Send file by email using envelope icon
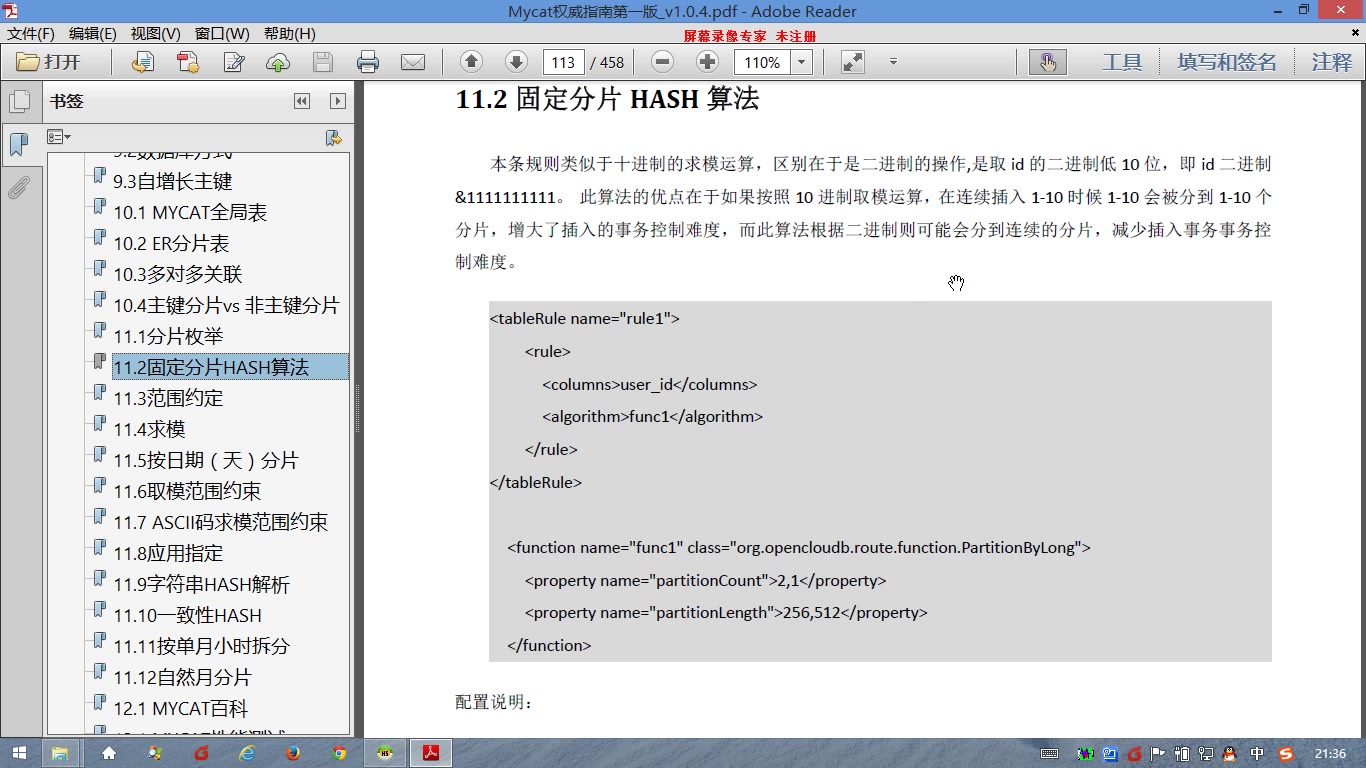This screenshot has height=768, width=1366. tap(413, 62)
